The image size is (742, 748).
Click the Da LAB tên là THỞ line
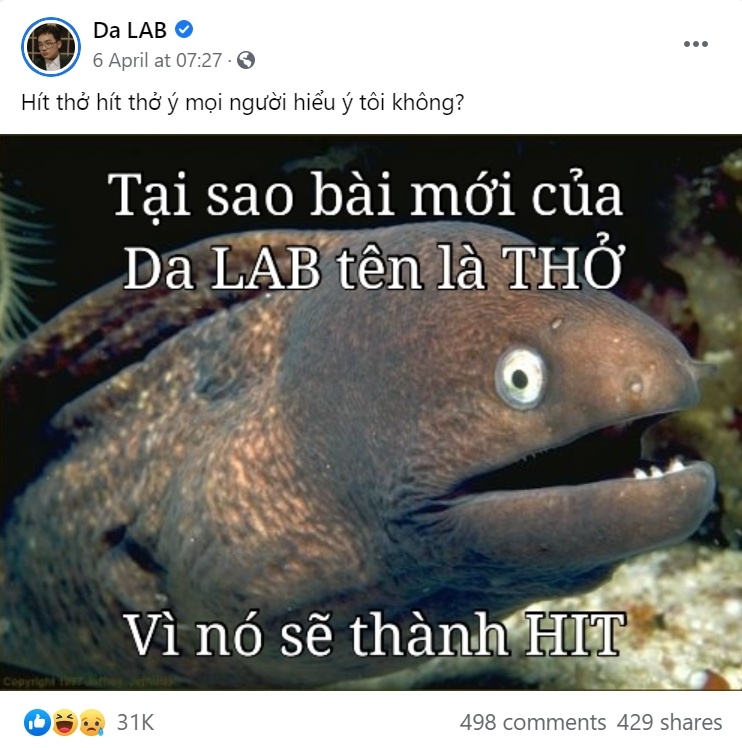click(373, 265)
